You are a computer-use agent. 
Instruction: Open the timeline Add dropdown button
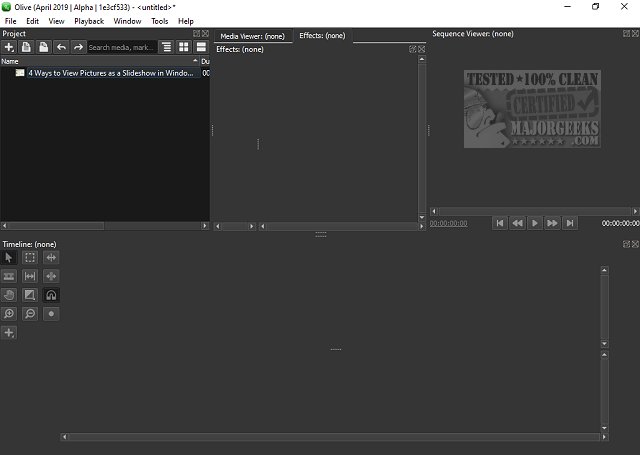(x=9, y=333)
